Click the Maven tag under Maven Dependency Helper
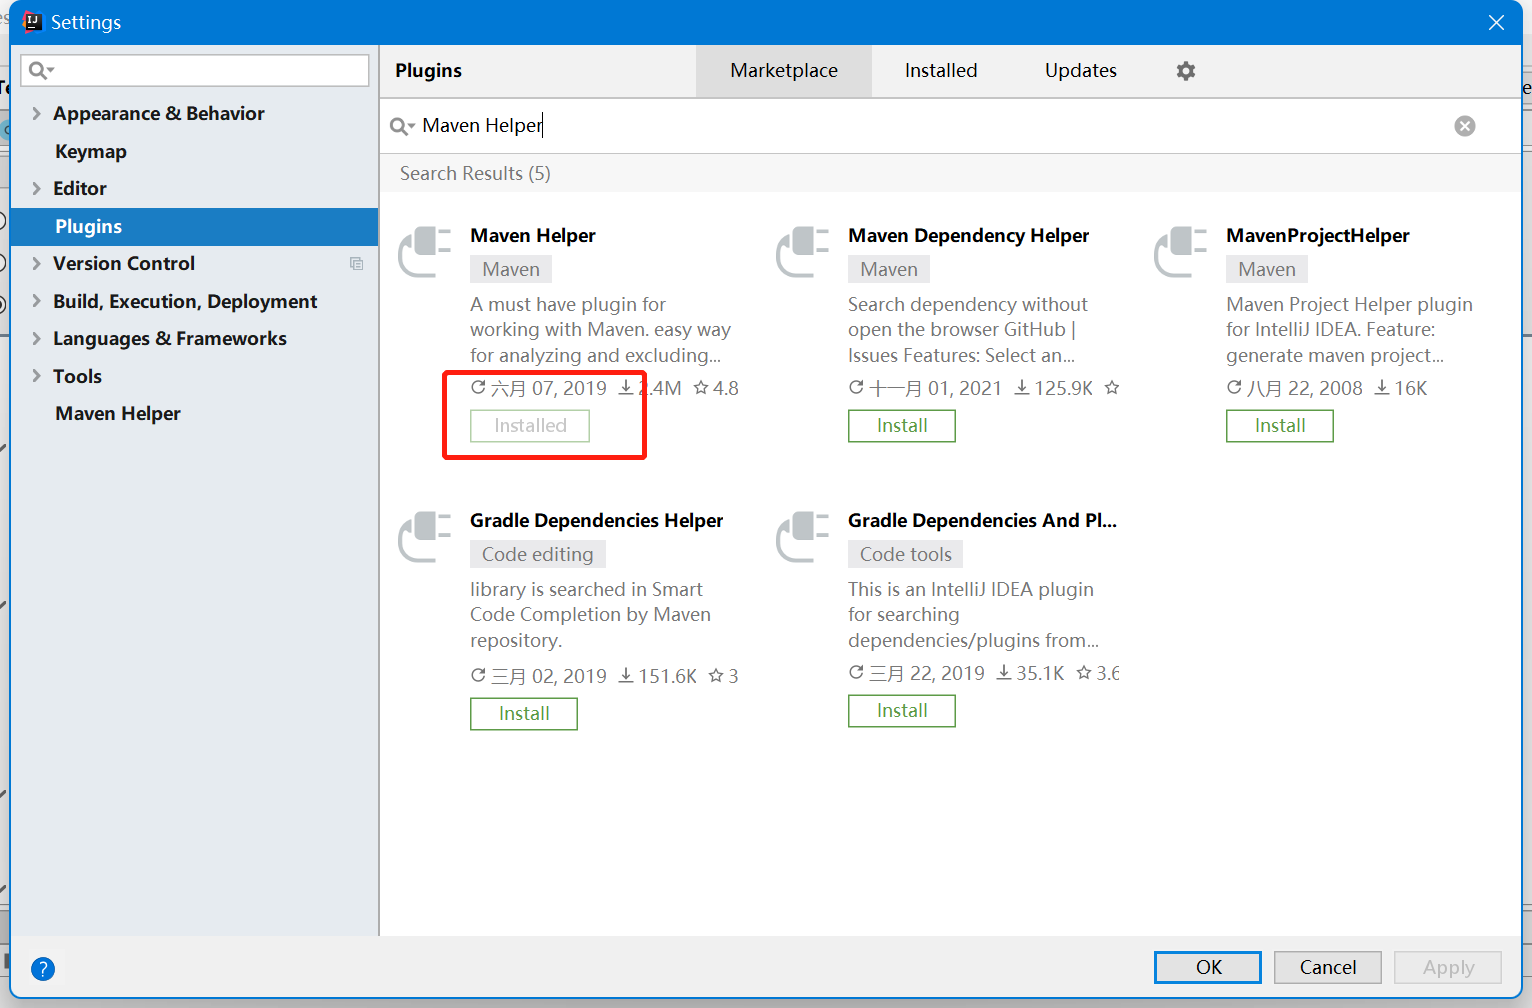This screenshot has width=1532, height=1008. coord(889,269)
